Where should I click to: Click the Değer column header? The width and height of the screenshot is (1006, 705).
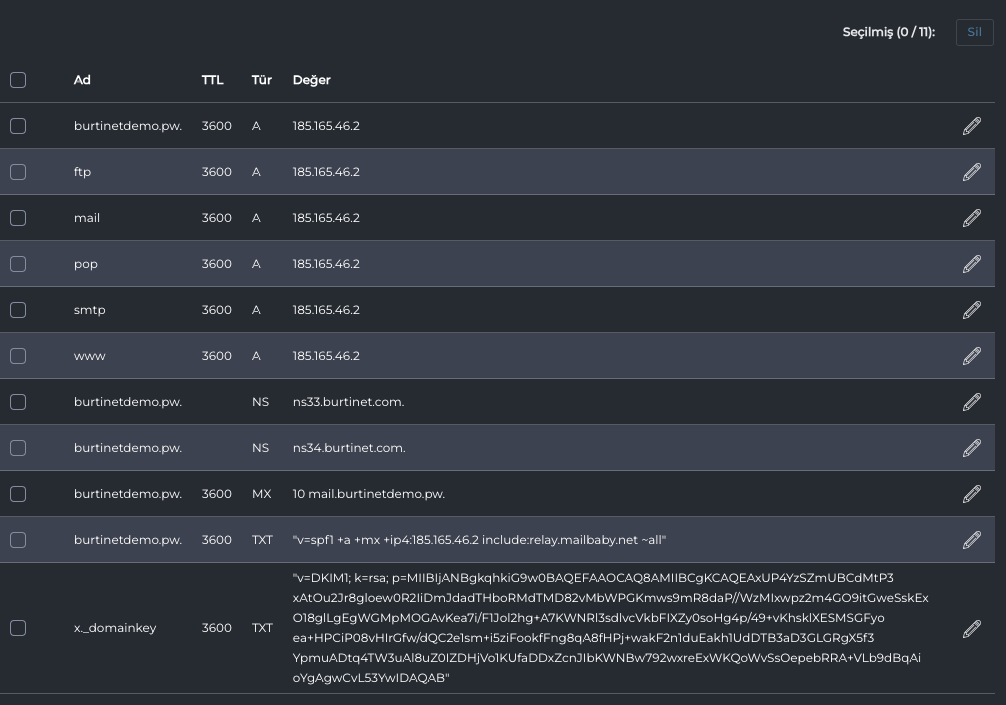[311, 80]
